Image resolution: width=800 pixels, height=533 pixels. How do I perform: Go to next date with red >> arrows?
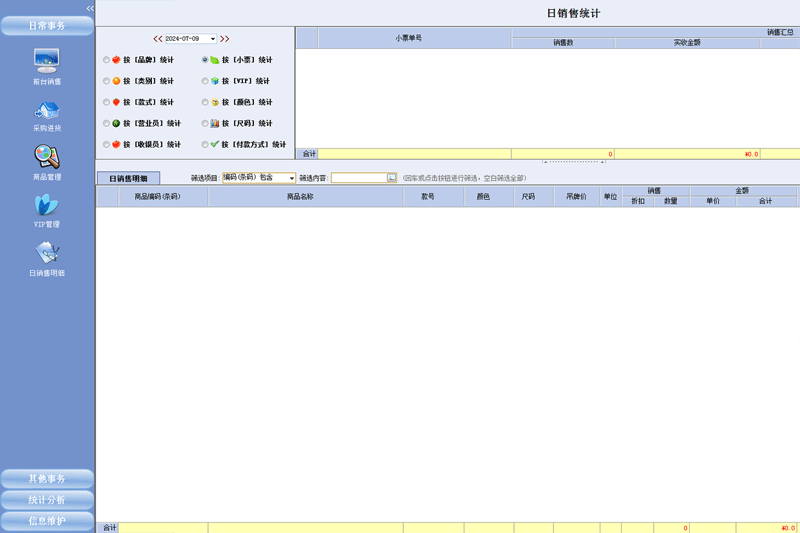[x=225, y=39]
